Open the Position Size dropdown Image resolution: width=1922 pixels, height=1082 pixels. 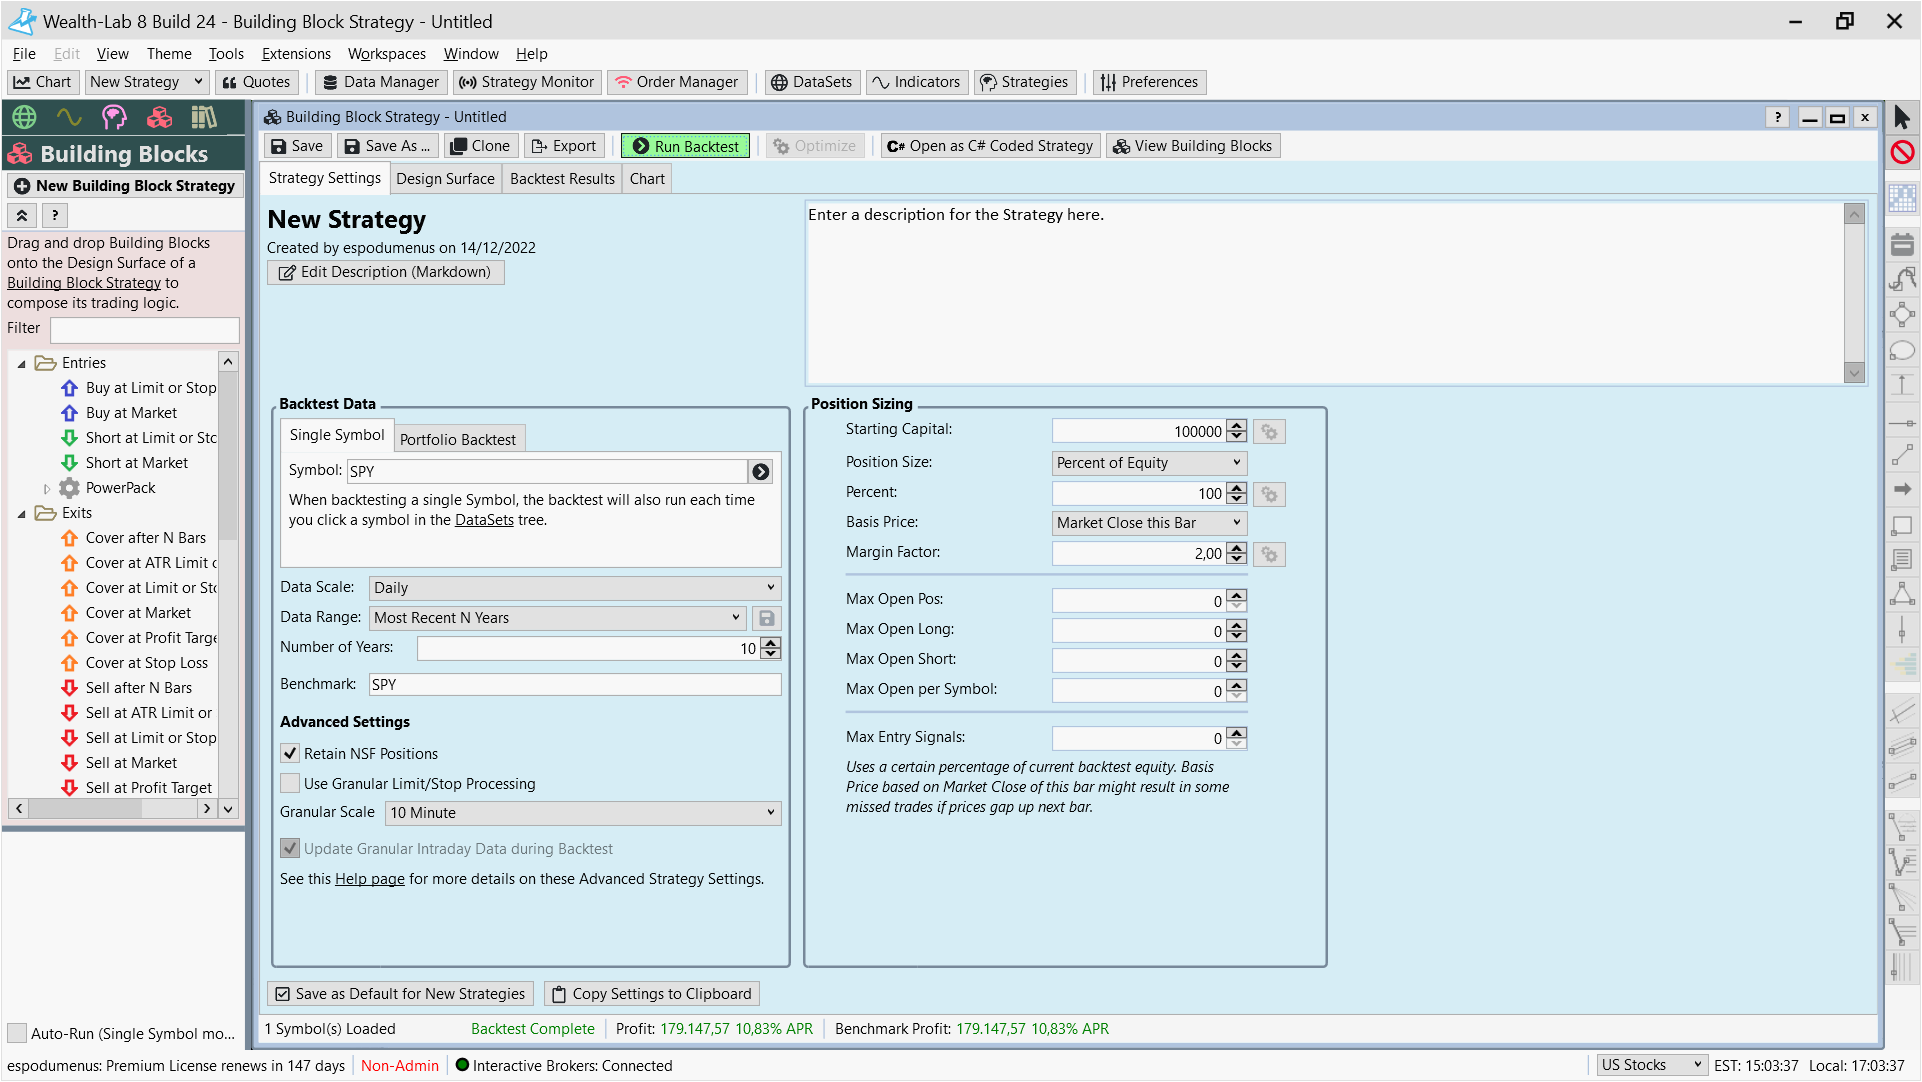click(1148, 463)
